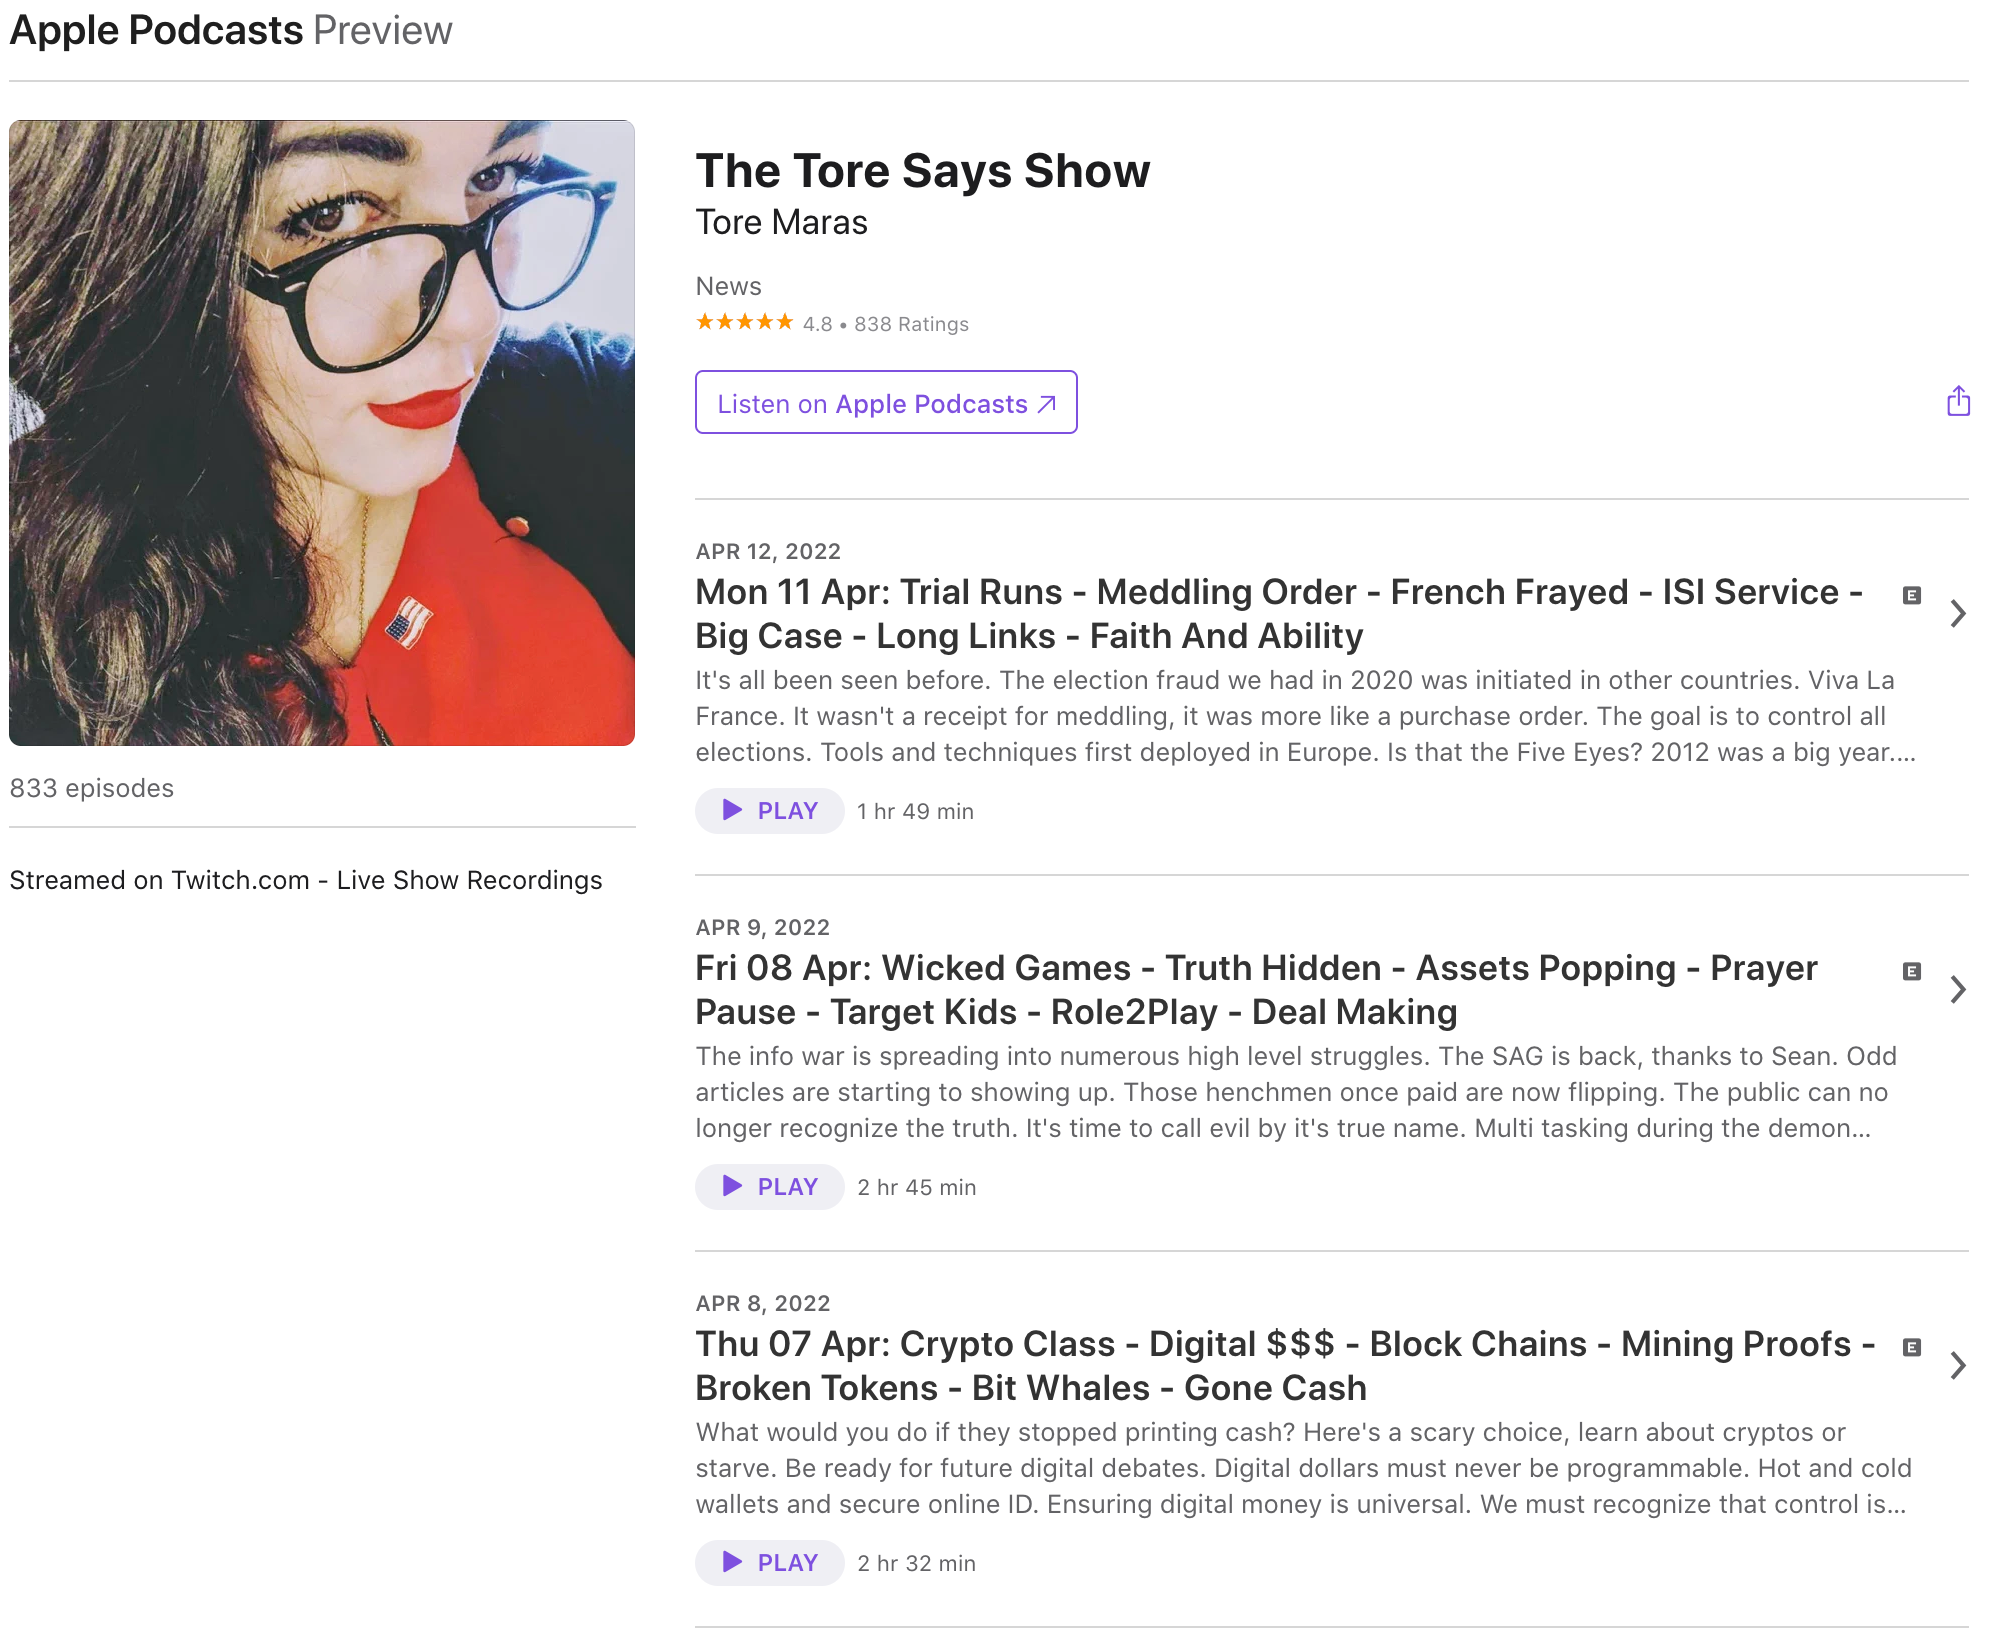Screen dimensions: 2006x1646
Task: Play the Thu 07 Apr Crypto Class episode
Action: (769, 1563)
